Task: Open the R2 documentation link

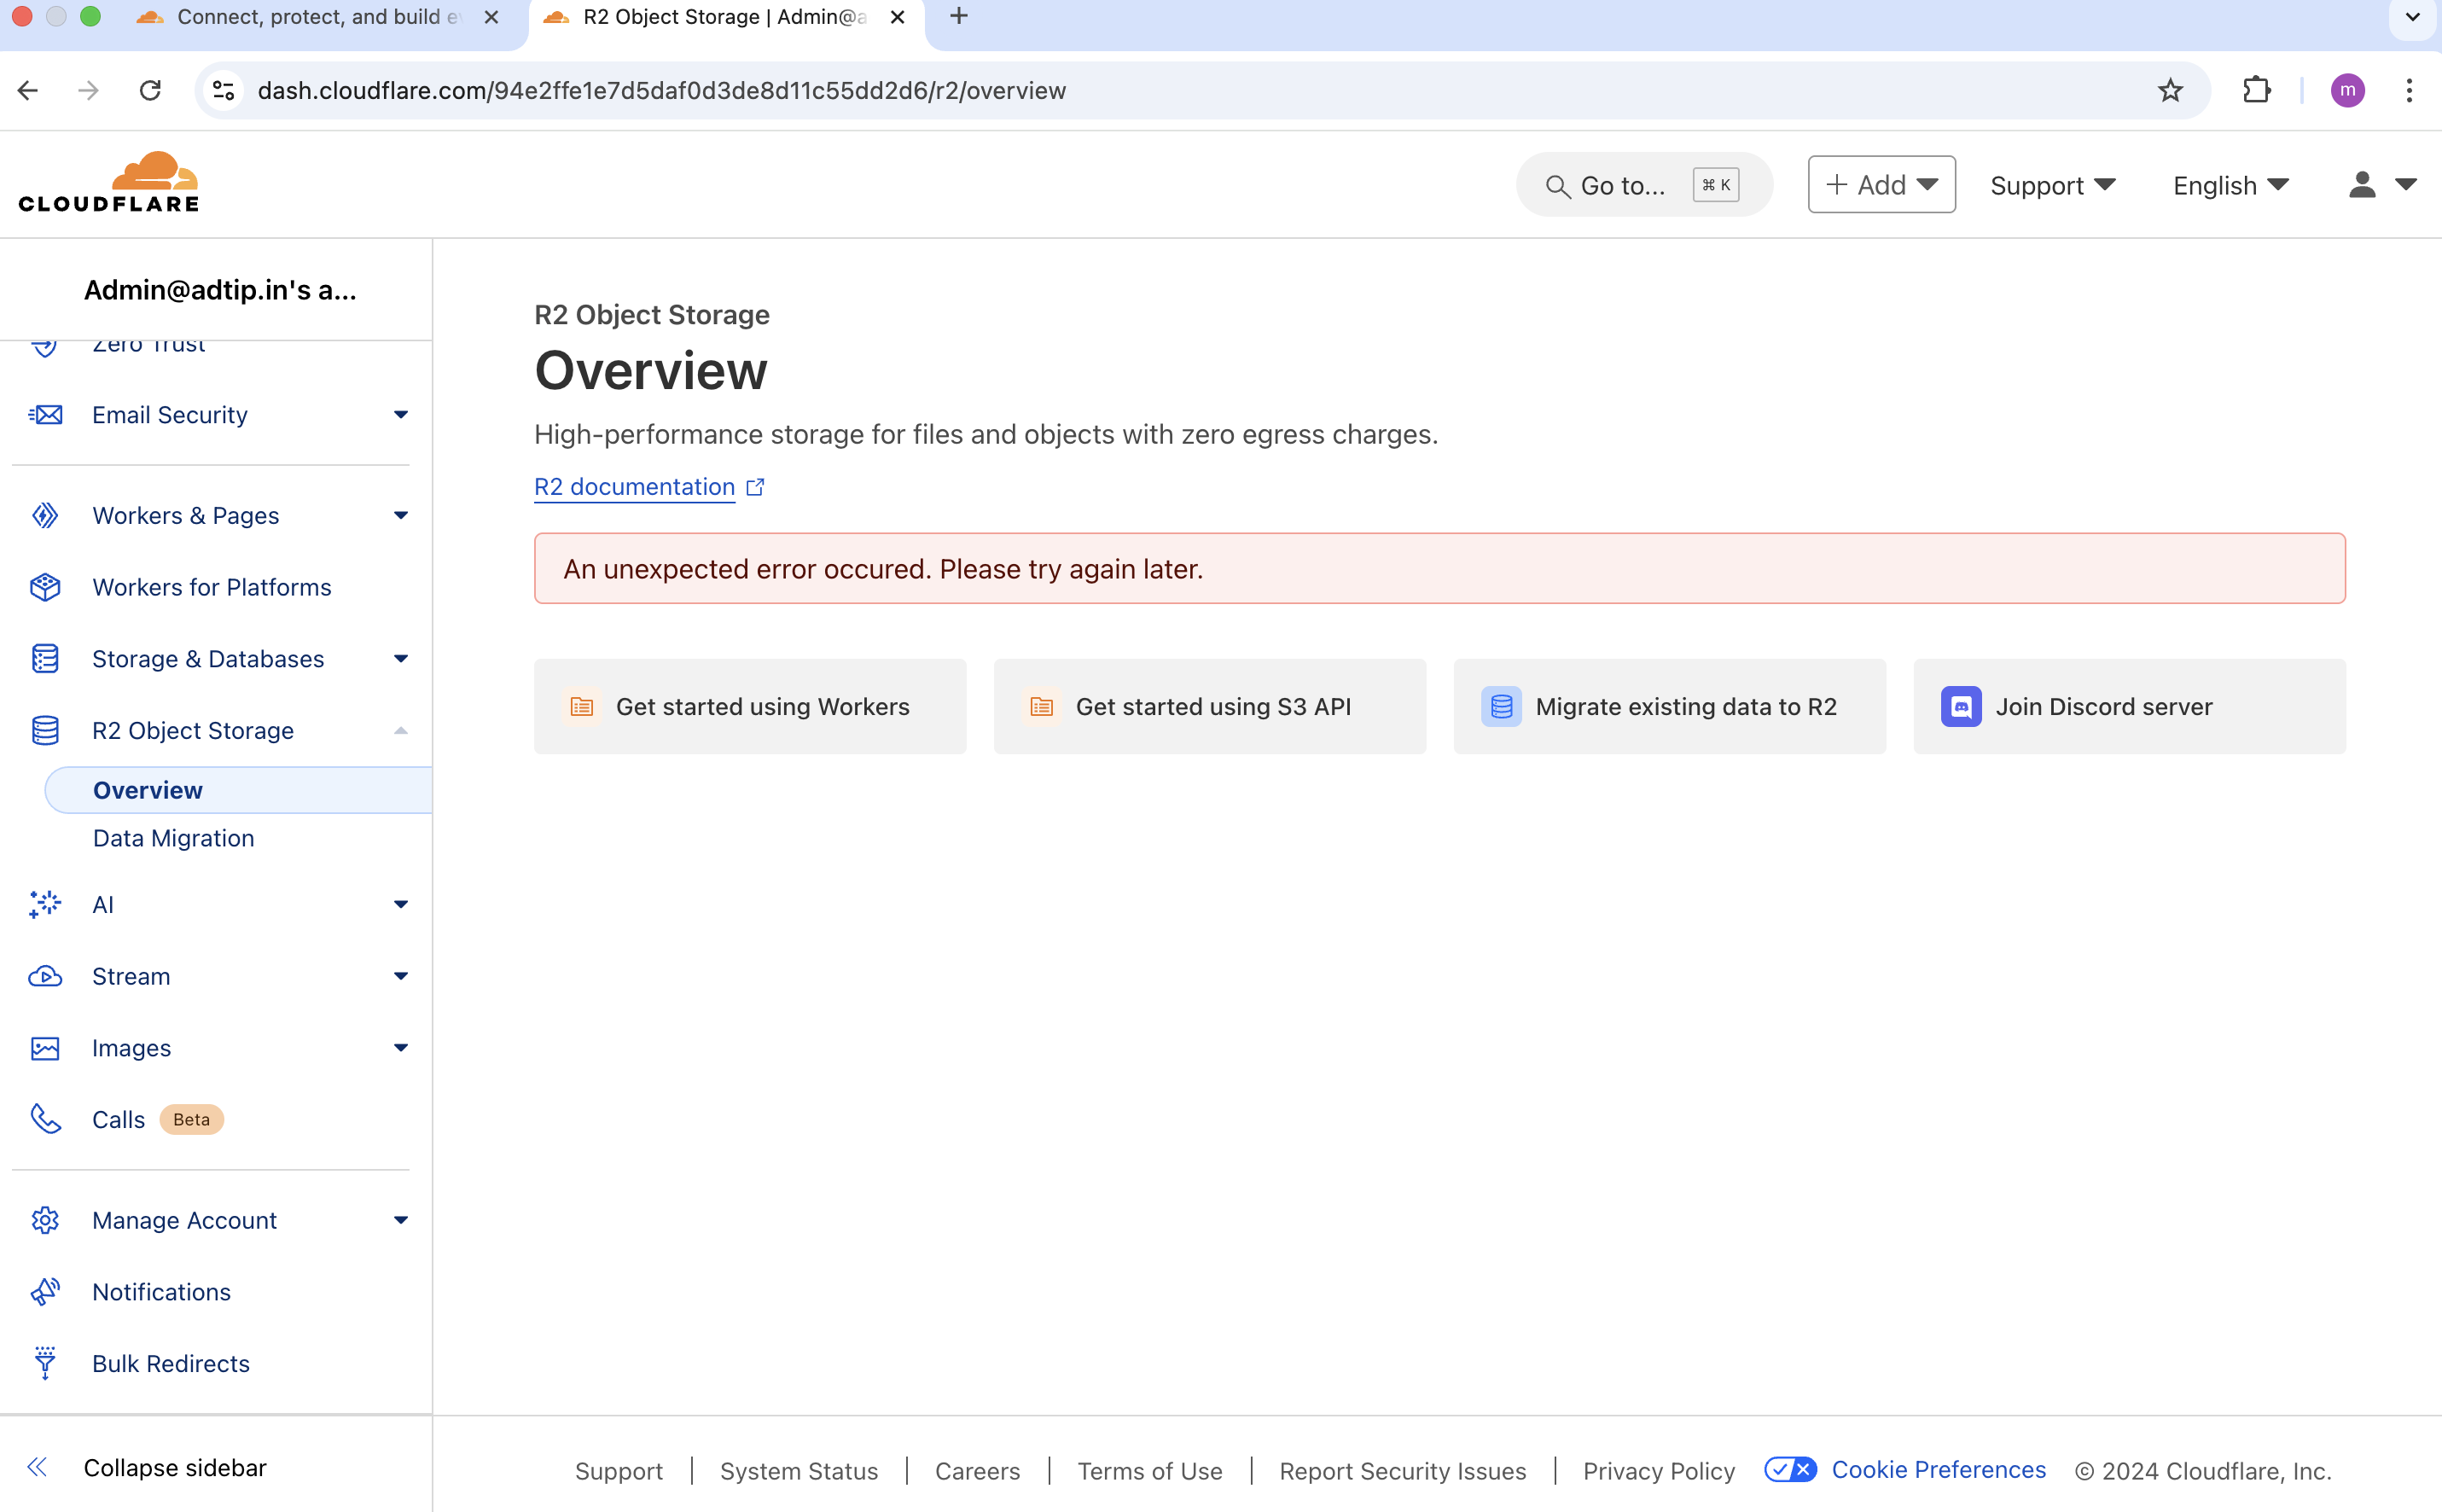Action: [x=634, y=487]
